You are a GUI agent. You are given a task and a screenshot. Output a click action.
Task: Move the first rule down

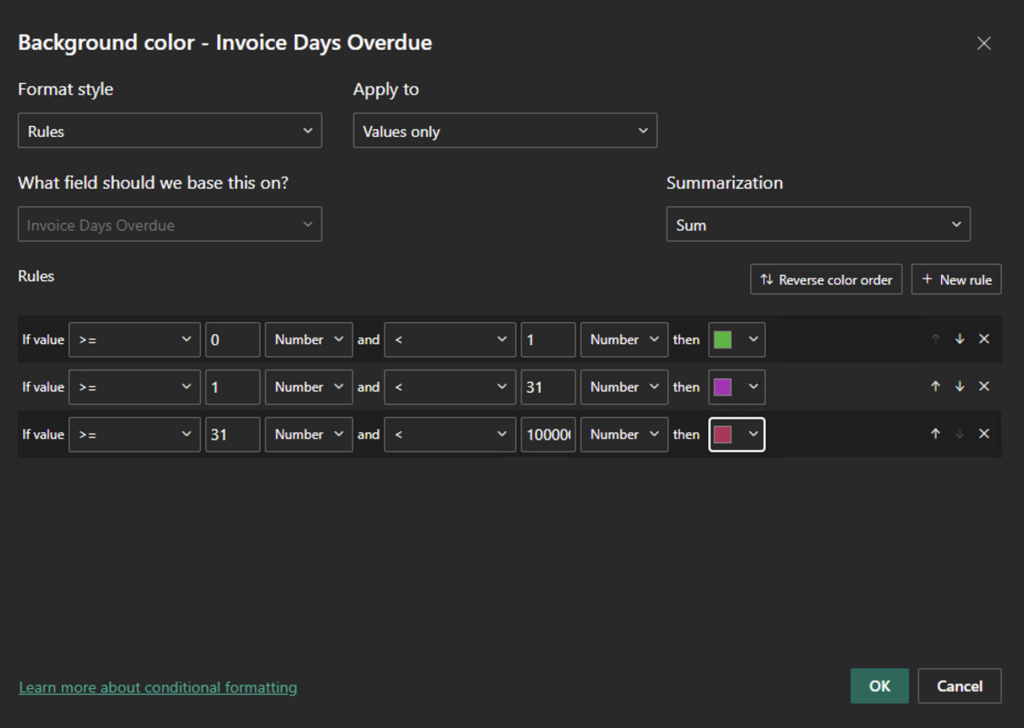[959, 339]
